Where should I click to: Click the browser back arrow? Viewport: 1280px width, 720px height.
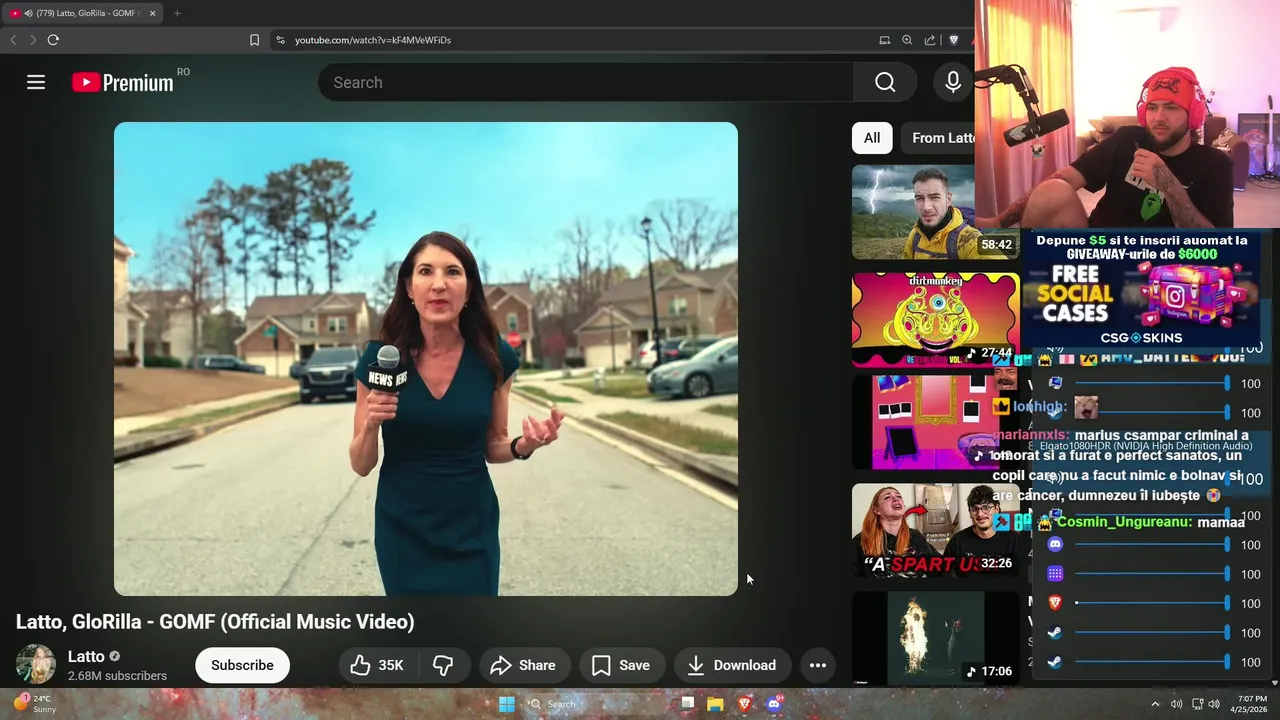point(13,40)
